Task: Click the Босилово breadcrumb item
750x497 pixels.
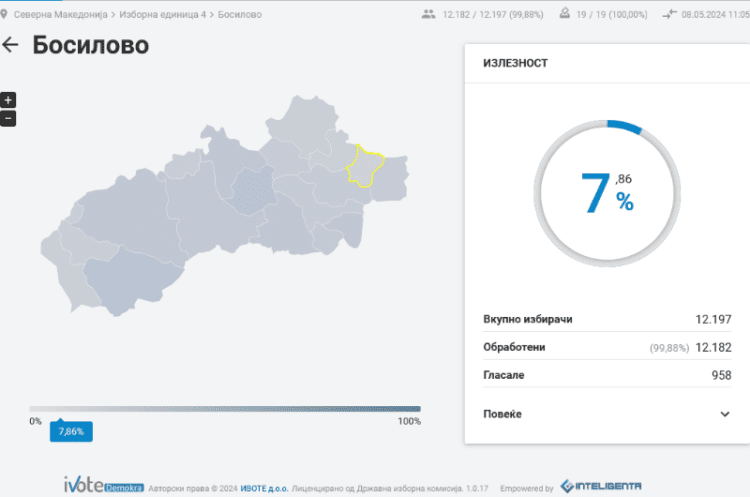Action: pos(240,14)
